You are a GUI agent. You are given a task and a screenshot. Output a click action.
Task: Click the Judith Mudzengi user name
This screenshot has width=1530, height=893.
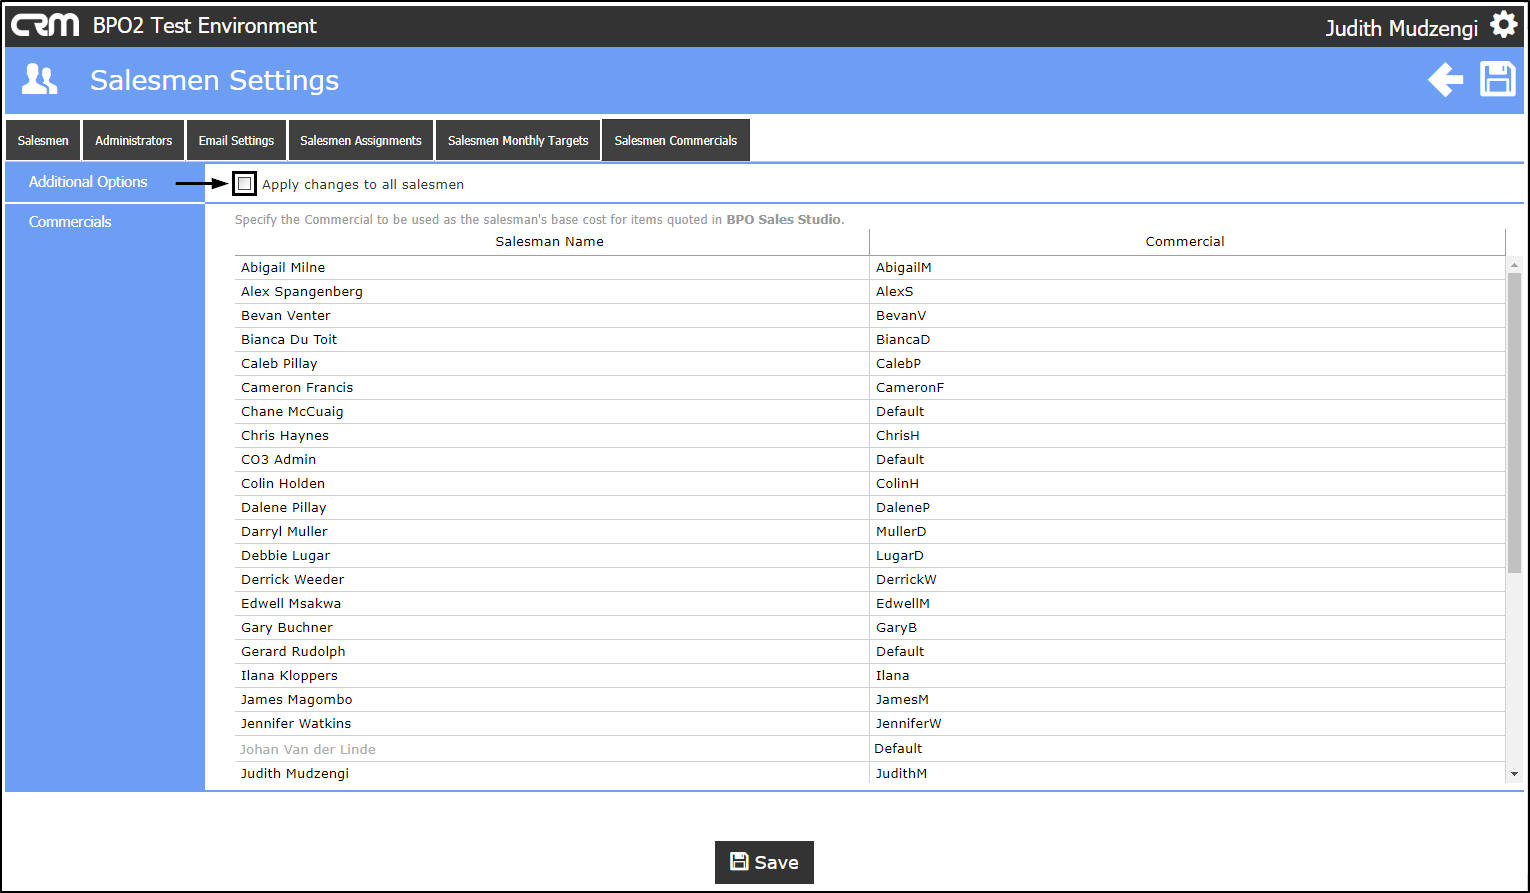tap(1401, 28)
